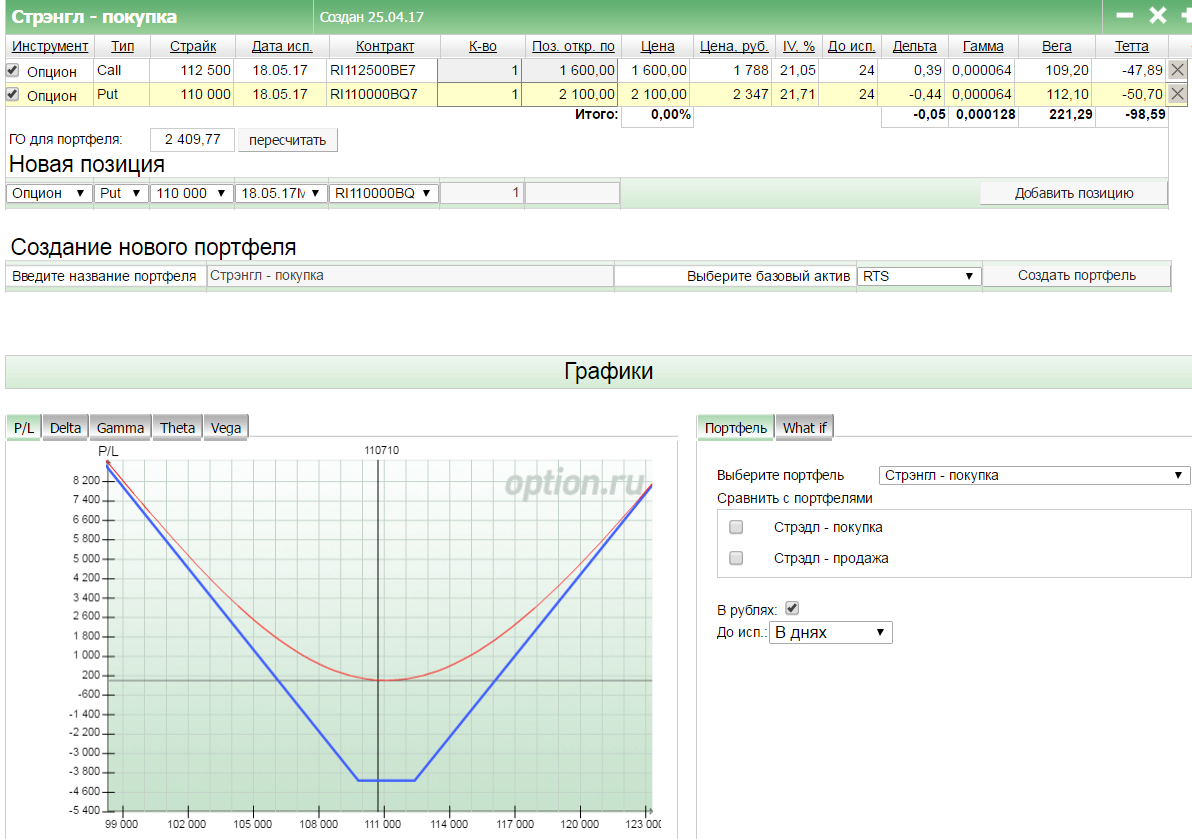The width and height of the screenshot is (1192, 839).
Task: Uncheck the Put option row checkbox
Action: click(13, 94)
